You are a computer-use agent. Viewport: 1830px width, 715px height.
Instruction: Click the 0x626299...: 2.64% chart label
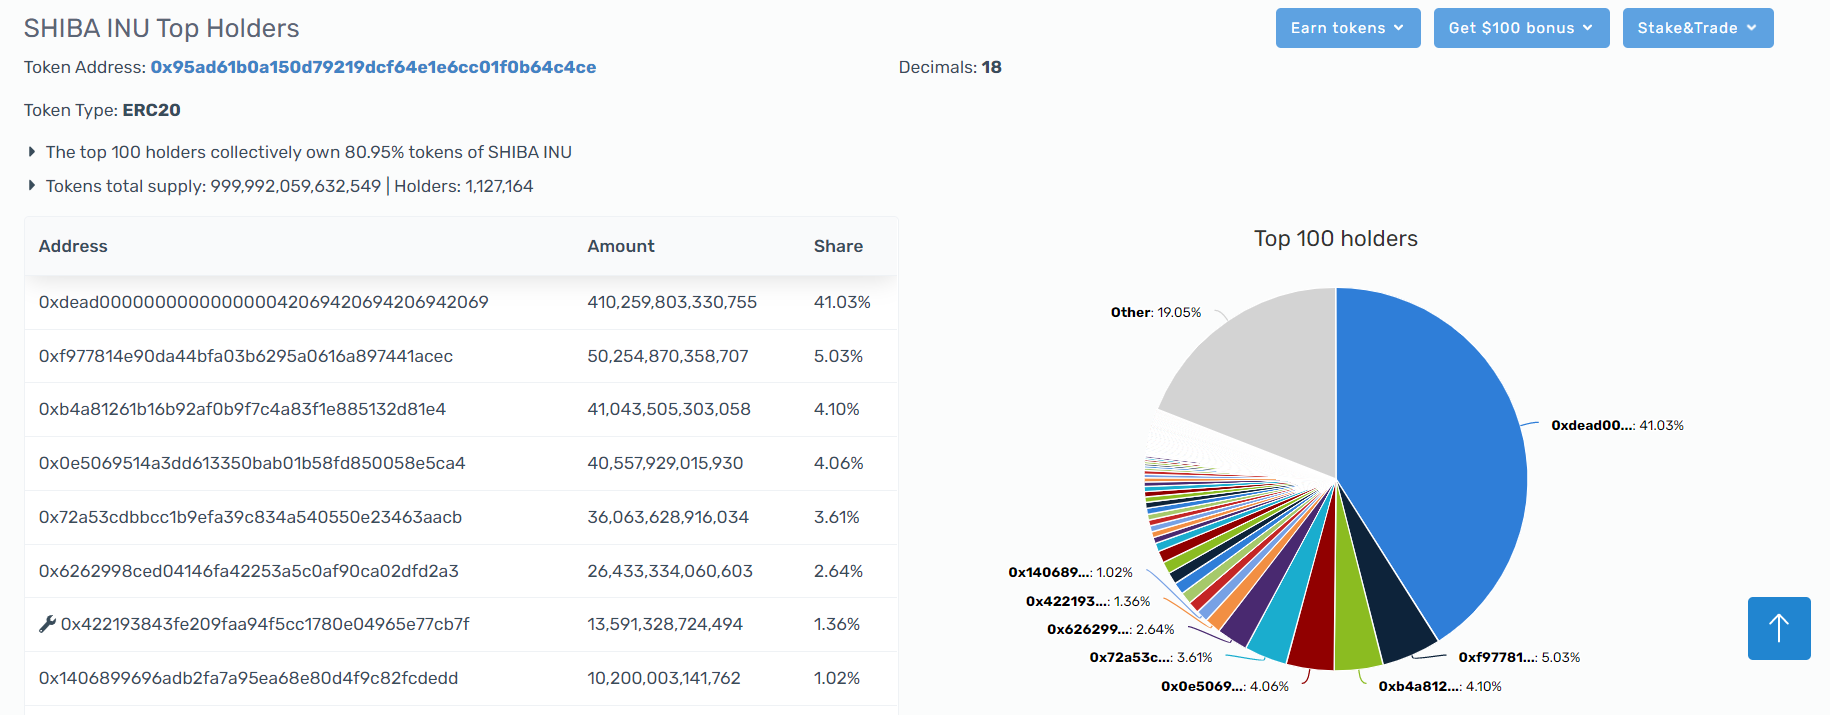pyautogui.click(x=1111, y=629)
